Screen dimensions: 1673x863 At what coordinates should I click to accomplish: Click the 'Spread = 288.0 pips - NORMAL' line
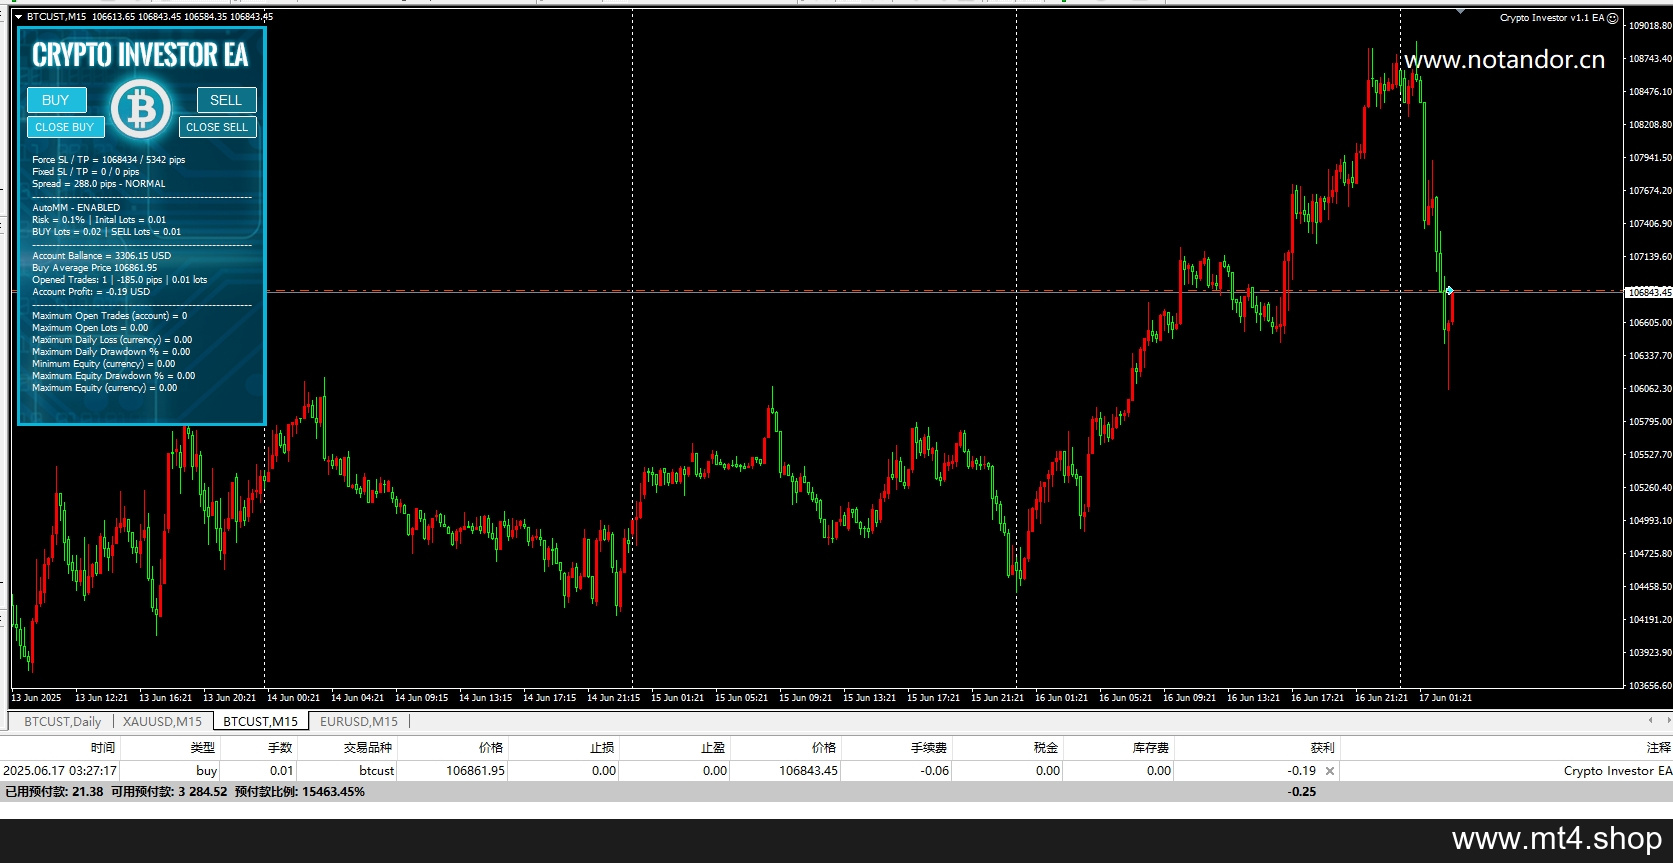(99, 184)
